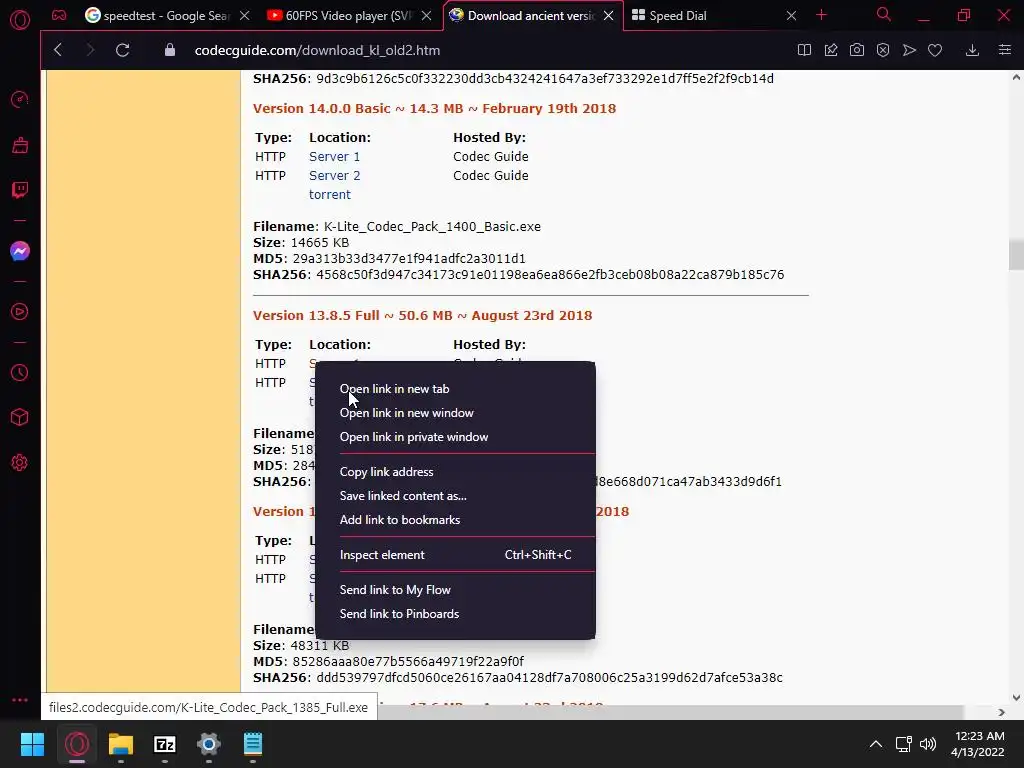Take a snapshot with camera icon
The image size is (1024, 768).
coord(857,50)
